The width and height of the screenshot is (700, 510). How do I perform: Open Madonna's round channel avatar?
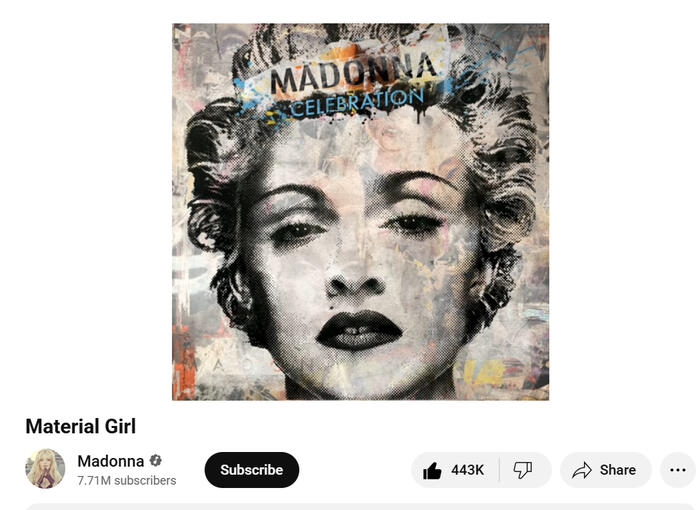tap(45, 468)
